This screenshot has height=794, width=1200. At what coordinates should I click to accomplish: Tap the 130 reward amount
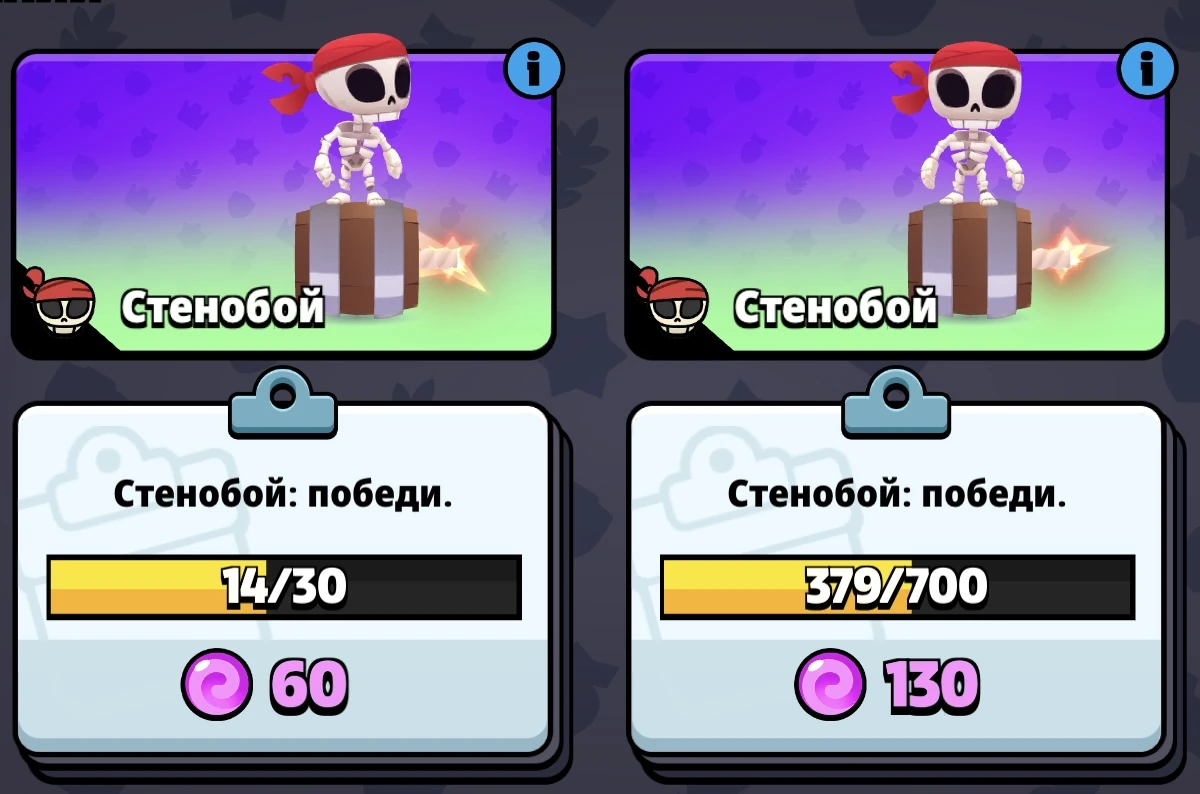(930, 685)
